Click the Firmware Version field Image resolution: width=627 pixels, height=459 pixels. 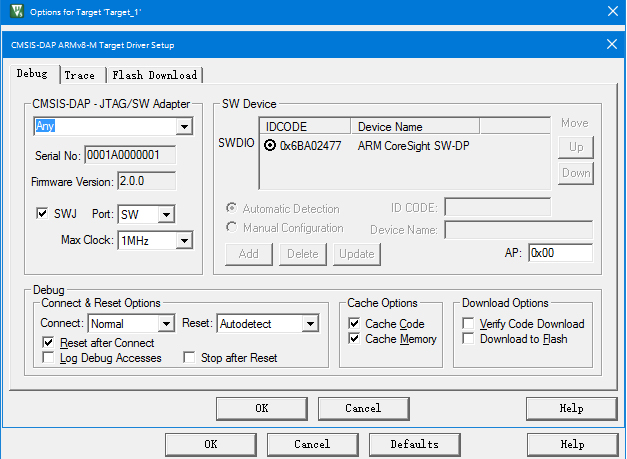tap(146, 181)
